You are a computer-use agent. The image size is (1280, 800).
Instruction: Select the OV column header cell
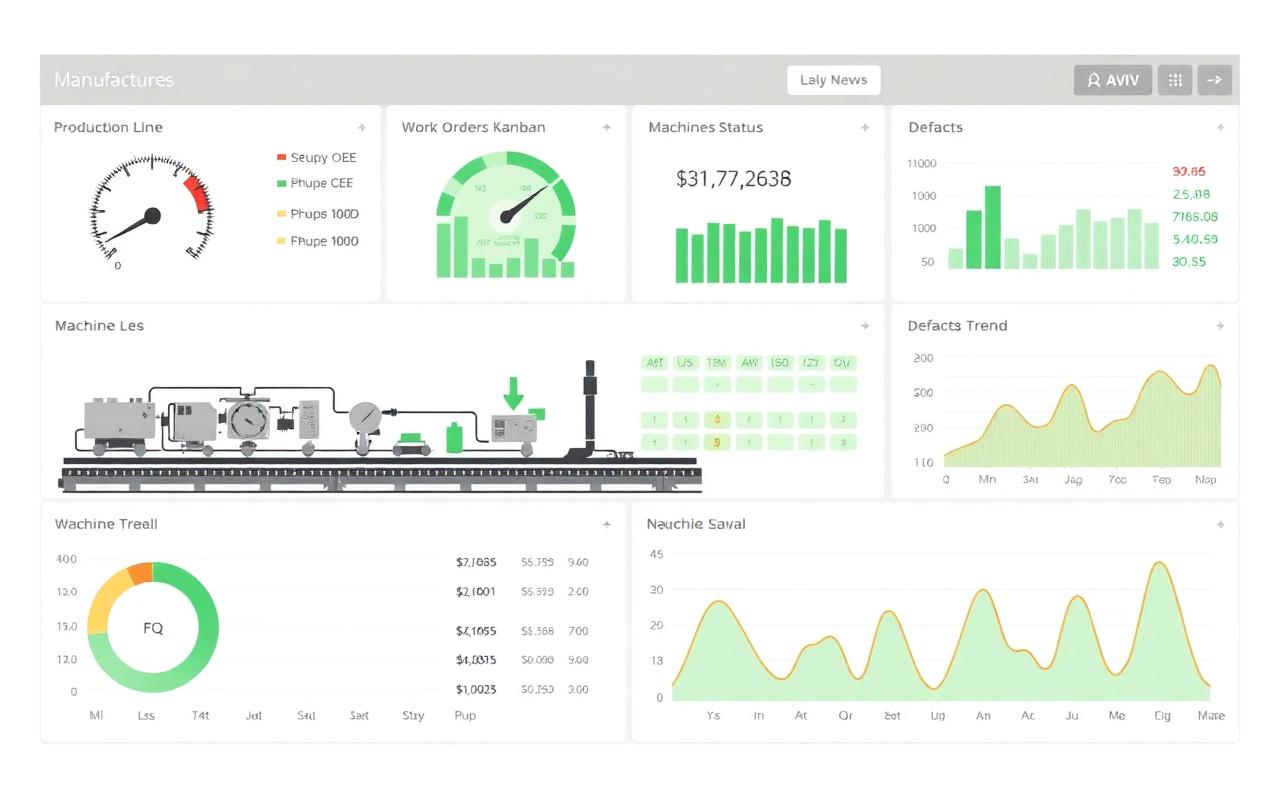coord(843,363)
